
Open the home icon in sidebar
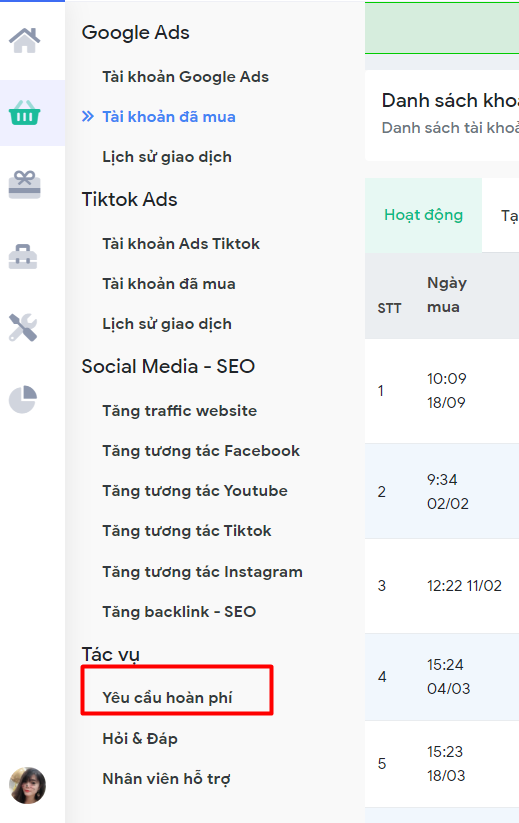point(24,40)
